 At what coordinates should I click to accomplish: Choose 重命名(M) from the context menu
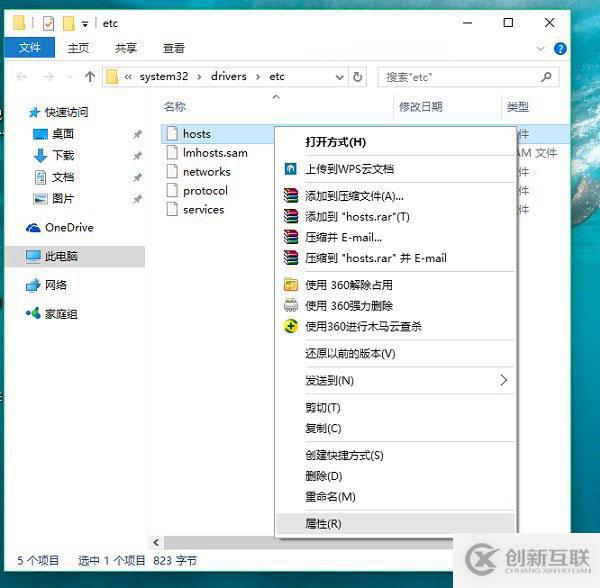pyautogui.click(x=396, y=497)
